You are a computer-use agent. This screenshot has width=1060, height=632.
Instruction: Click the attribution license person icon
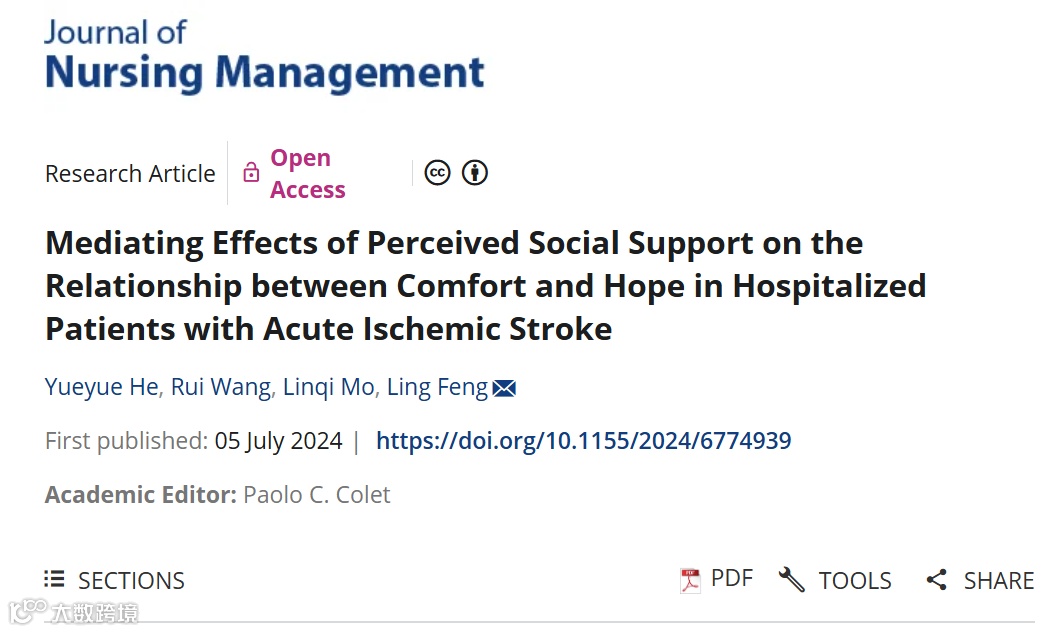point(474,173)
